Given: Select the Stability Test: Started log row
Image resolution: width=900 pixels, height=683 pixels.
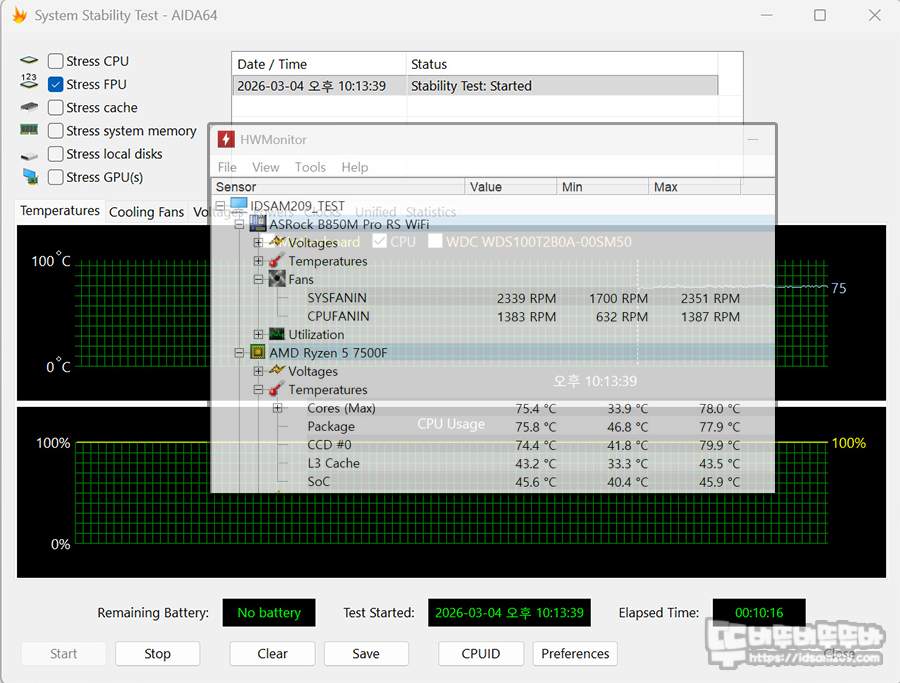Looking at the screenshot, I should point(475,86).
